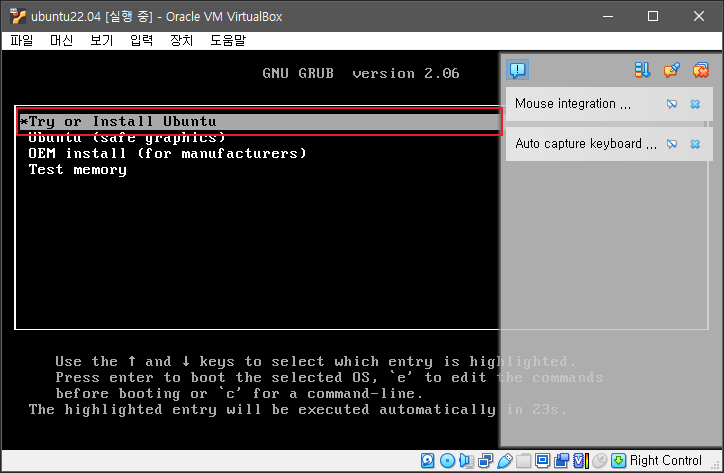Screen dimensions: 724x473
Task: Dismiss the Auto capture keyboard notification
Action: pos(695,144)
